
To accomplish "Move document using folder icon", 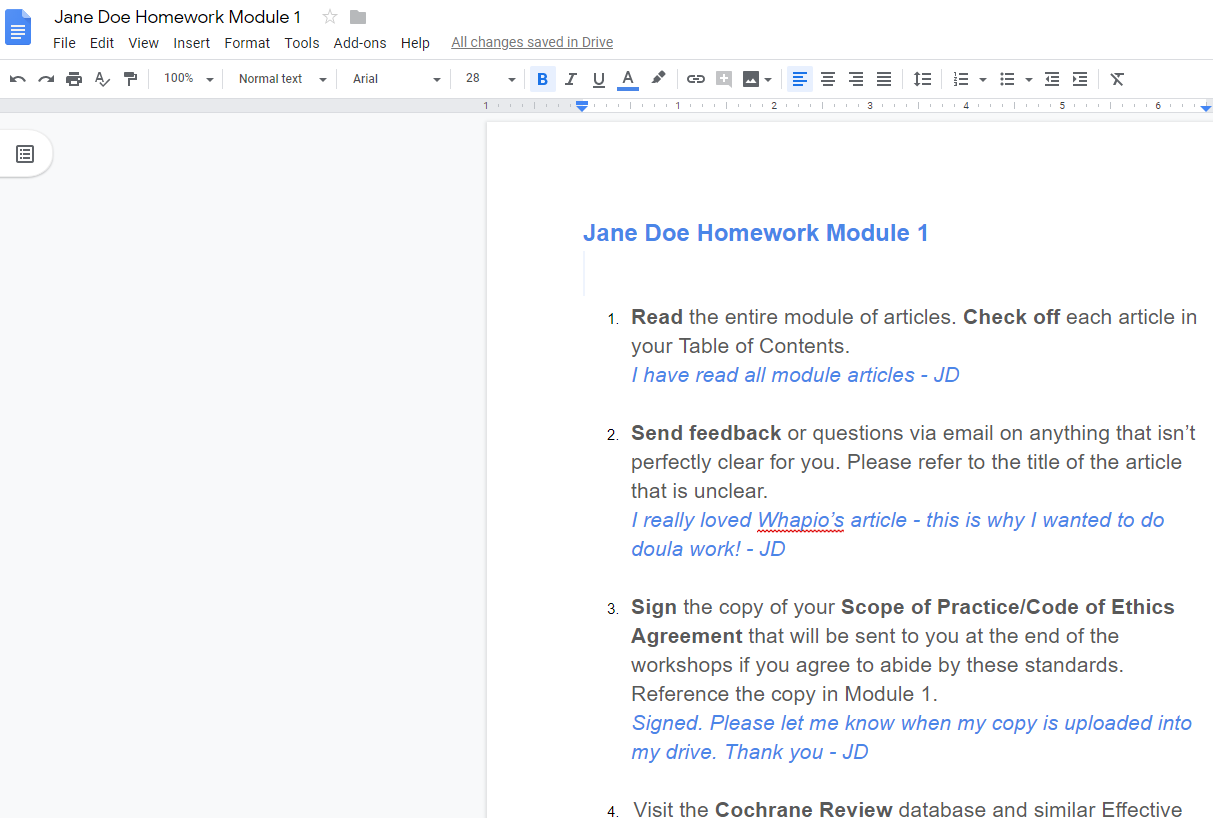I will tap(358, 17).
